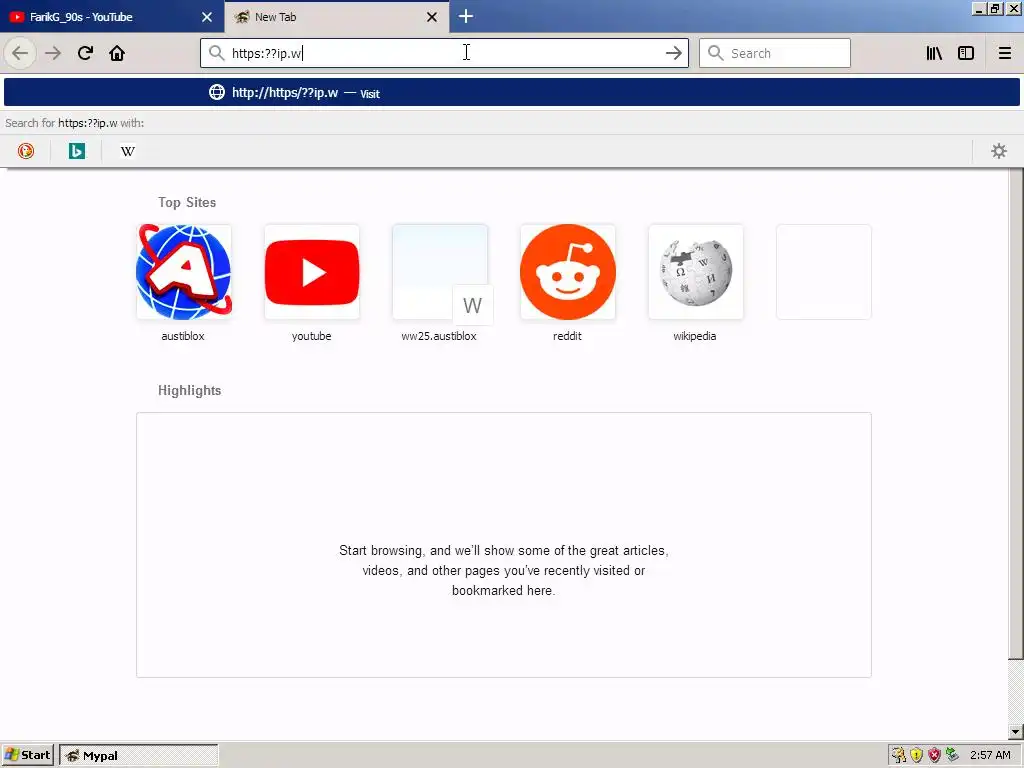
Task: Select the Mypal taskbar button
Action: (138, 756)
